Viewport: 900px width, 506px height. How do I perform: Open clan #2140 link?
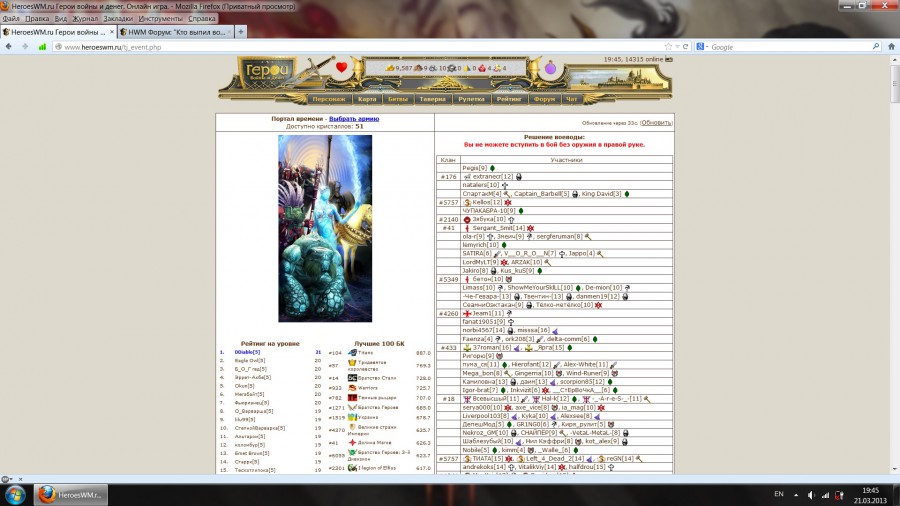click(448, 220)
